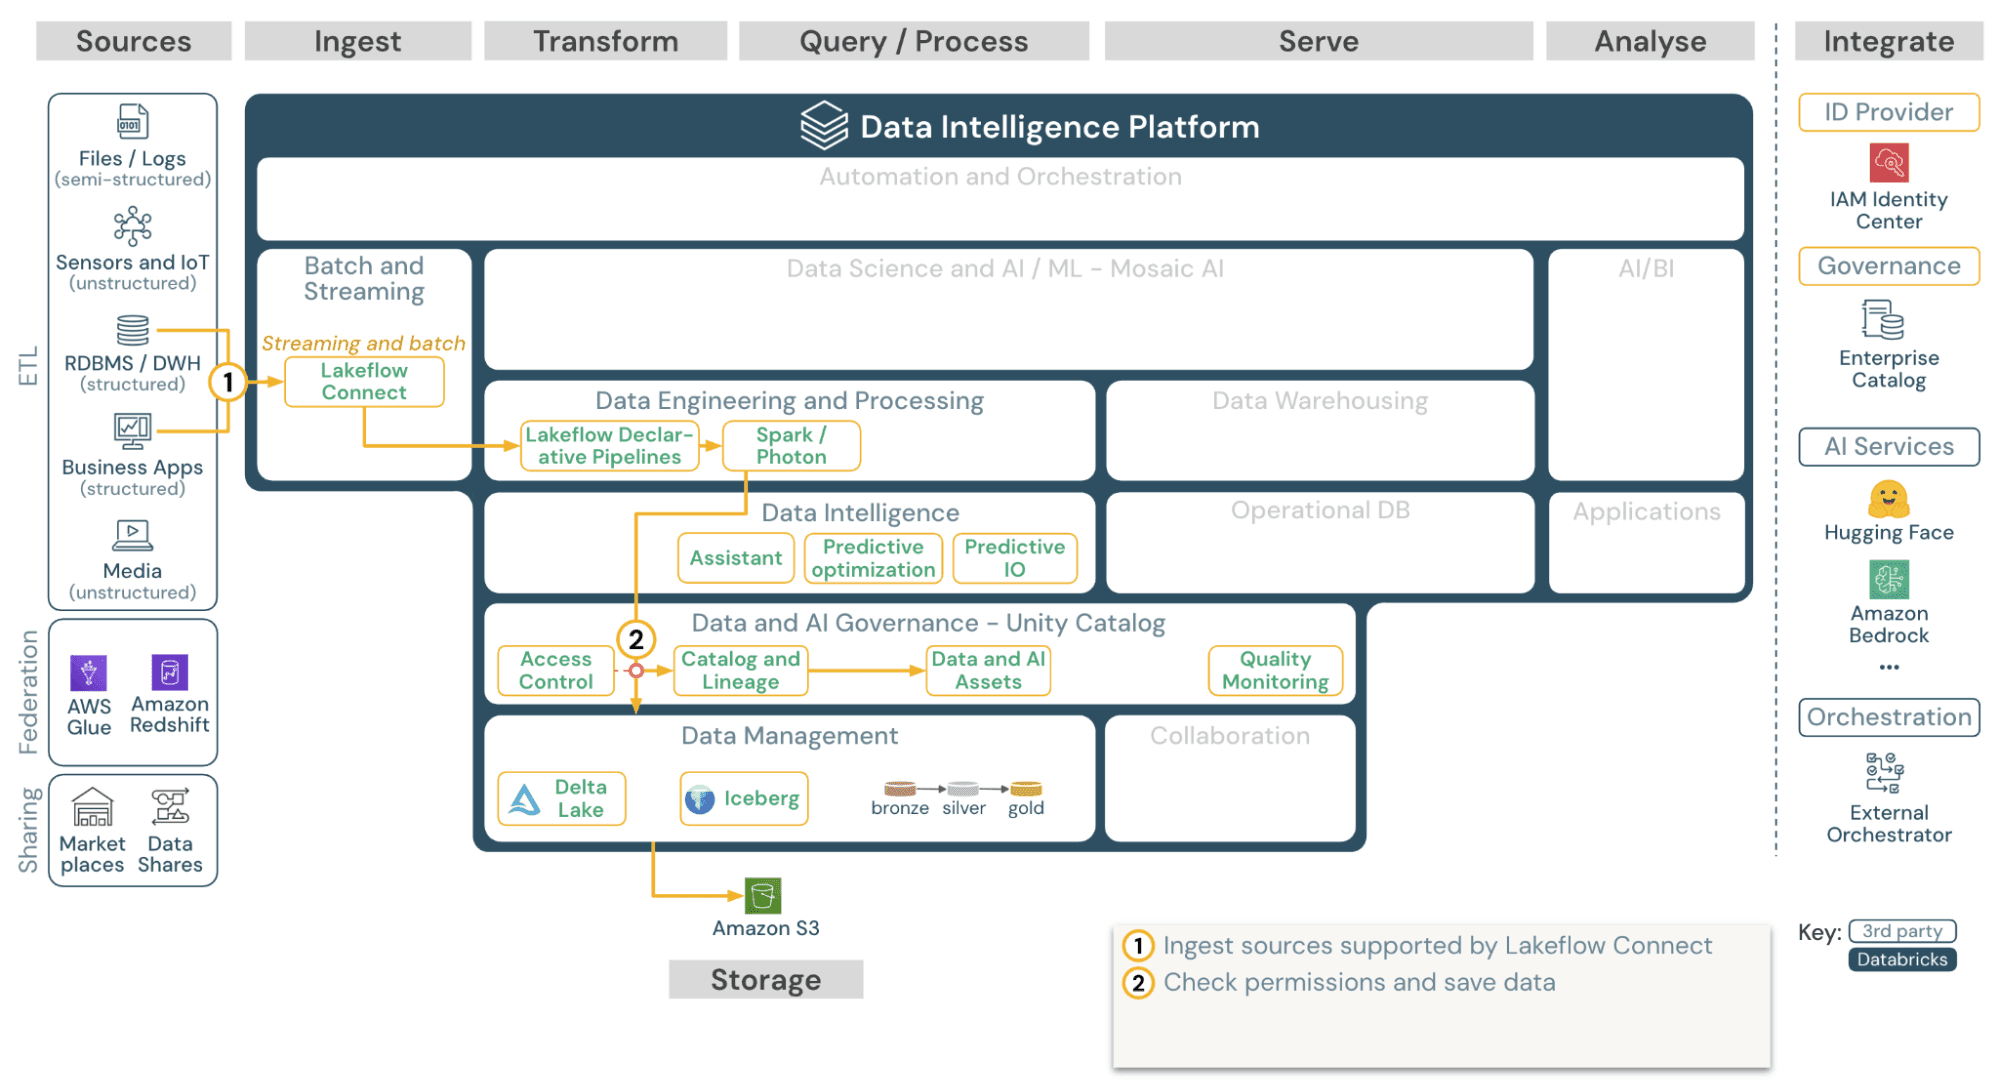The image size is (1999, 1085).
Task: Toggle the circled 2 permissions marker
Action: click(636, 638)
